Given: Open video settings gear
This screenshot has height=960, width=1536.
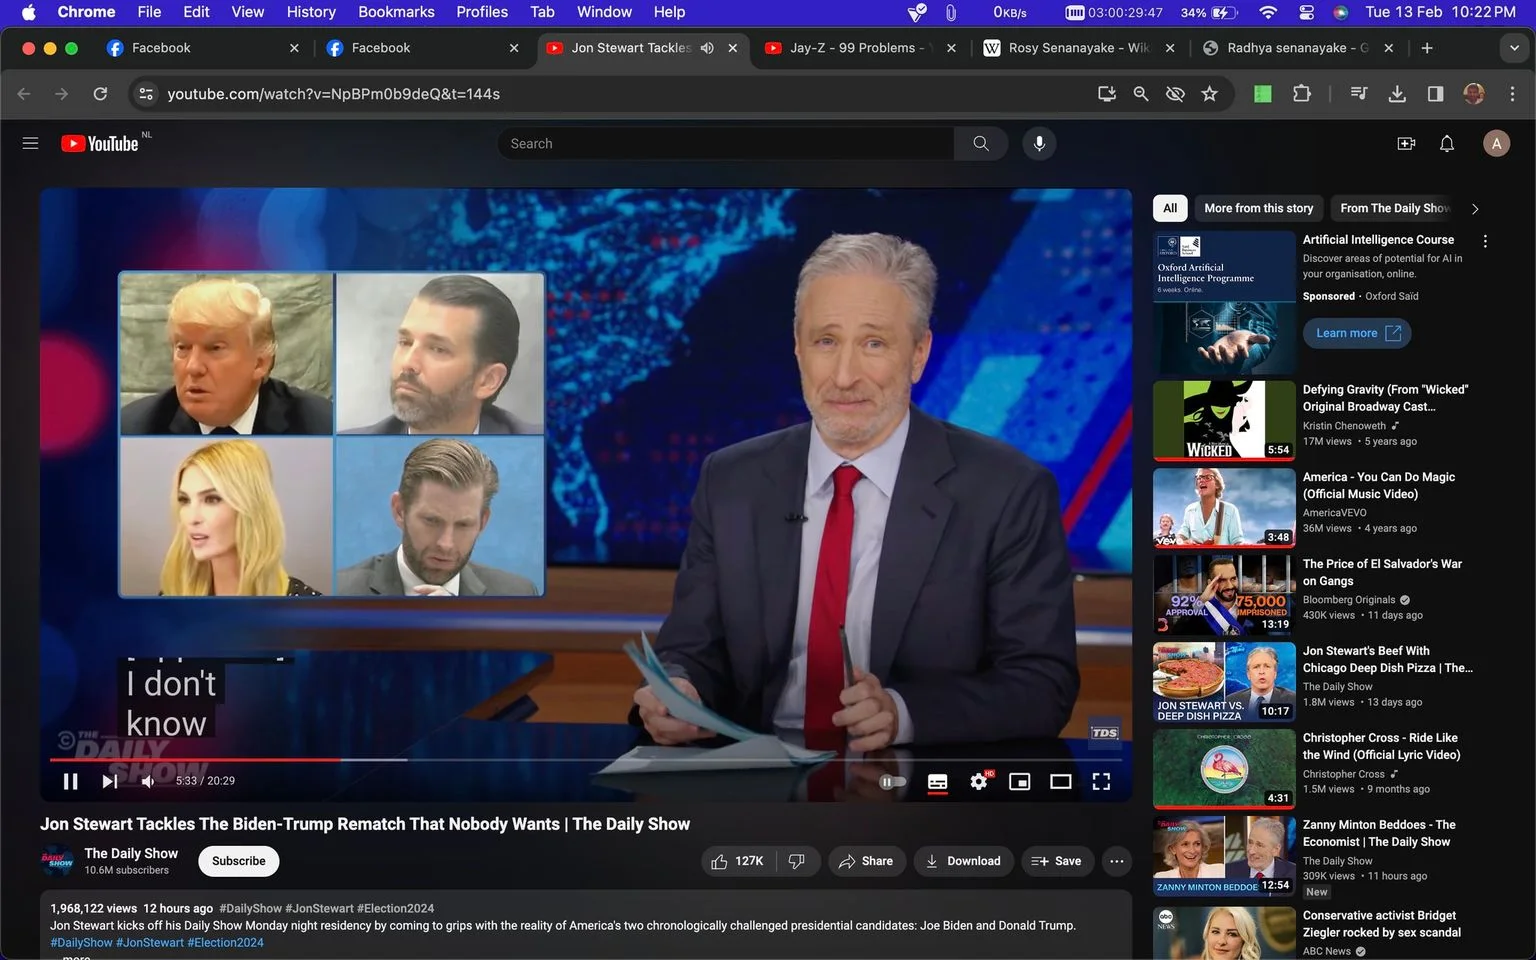Looking at the screenshot, I should [979, 782].
